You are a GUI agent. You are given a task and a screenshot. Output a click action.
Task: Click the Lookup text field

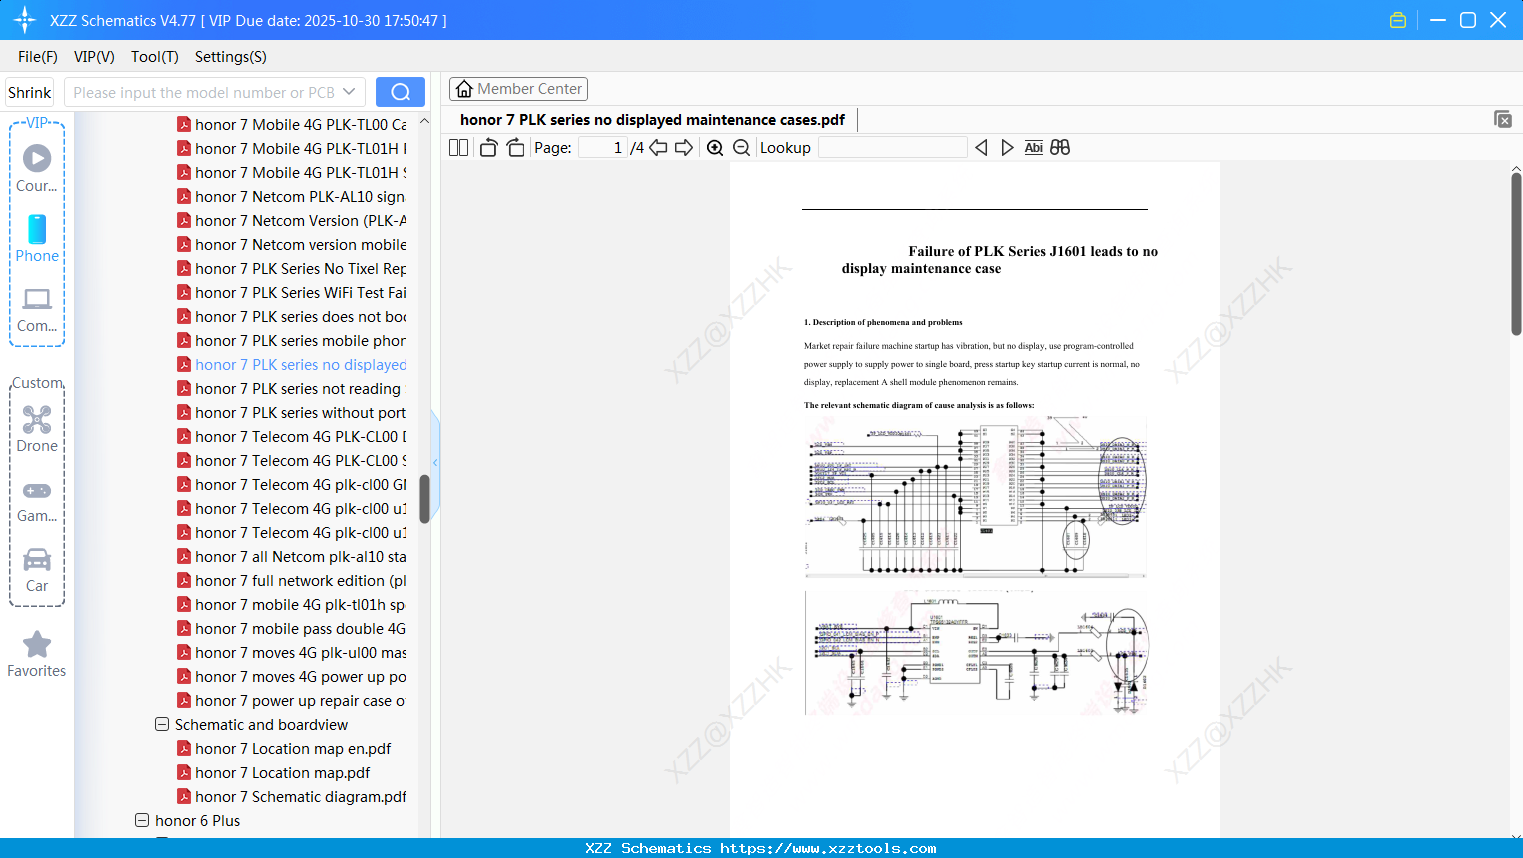(893, 148)
